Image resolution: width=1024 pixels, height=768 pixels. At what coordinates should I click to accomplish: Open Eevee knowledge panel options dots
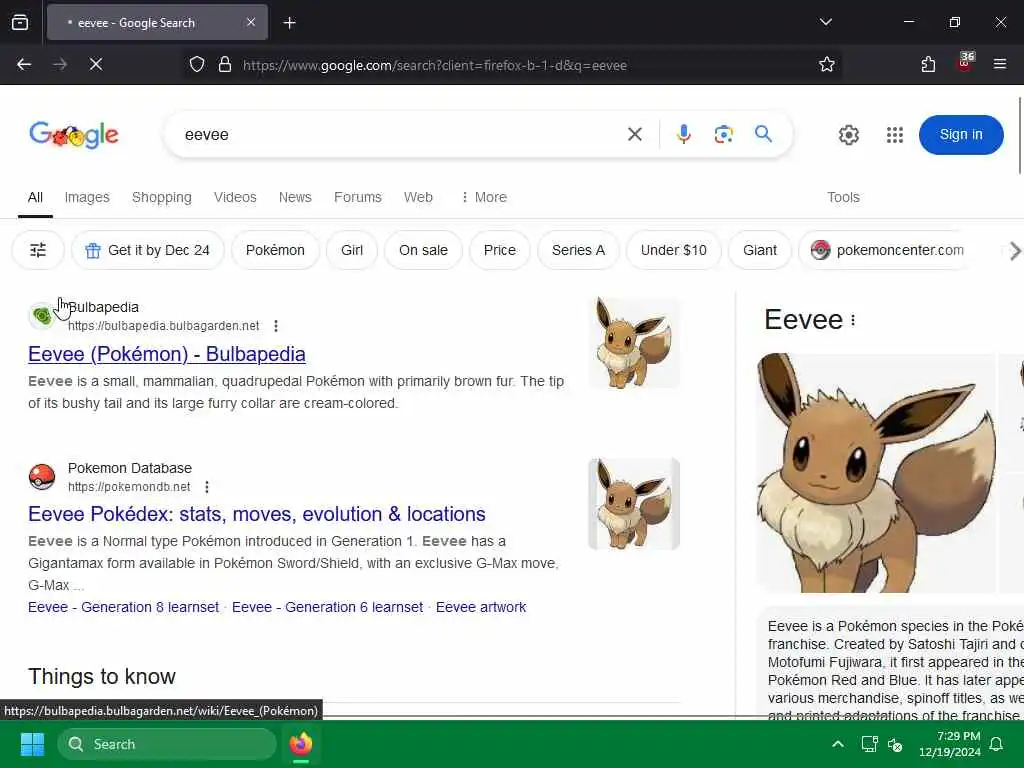(853, 320)
